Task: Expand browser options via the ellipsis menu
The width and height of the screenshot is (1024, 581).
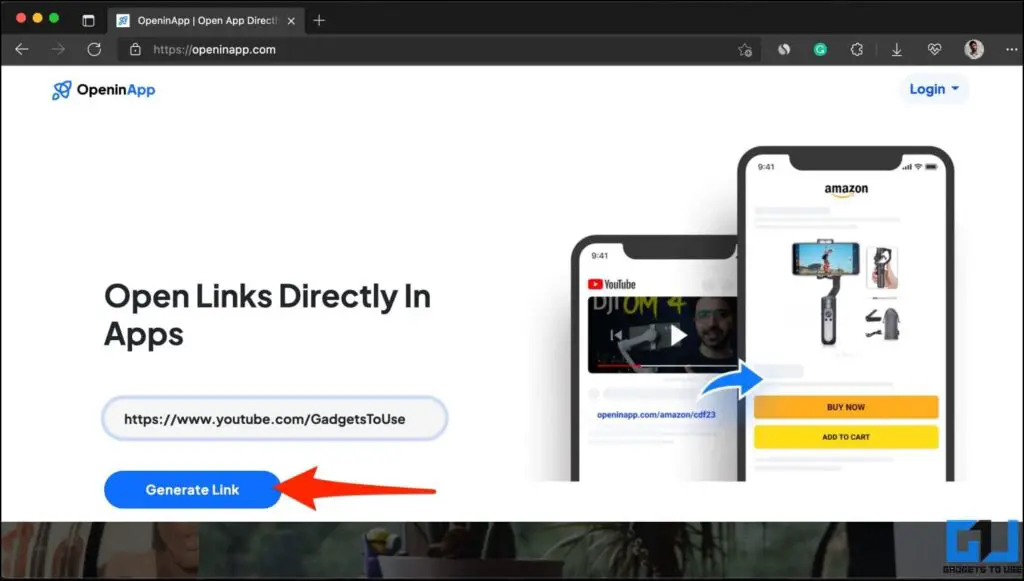Action: click(1011, 49)
